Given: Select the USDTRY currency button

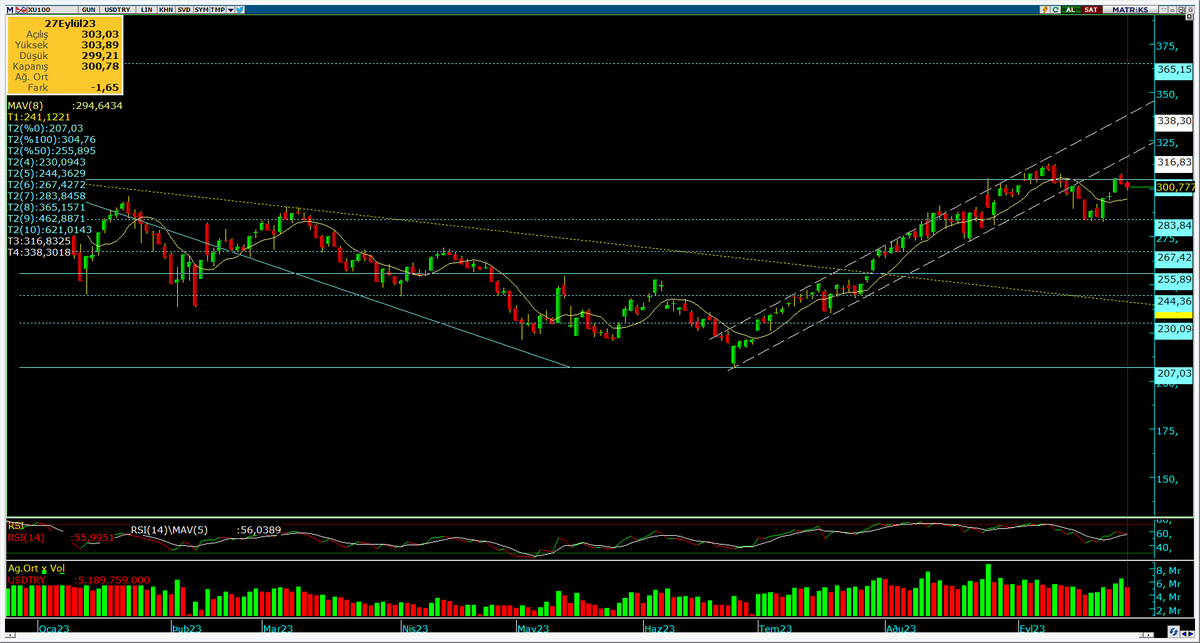Looking at the screenshot, I should click(117, 10).
